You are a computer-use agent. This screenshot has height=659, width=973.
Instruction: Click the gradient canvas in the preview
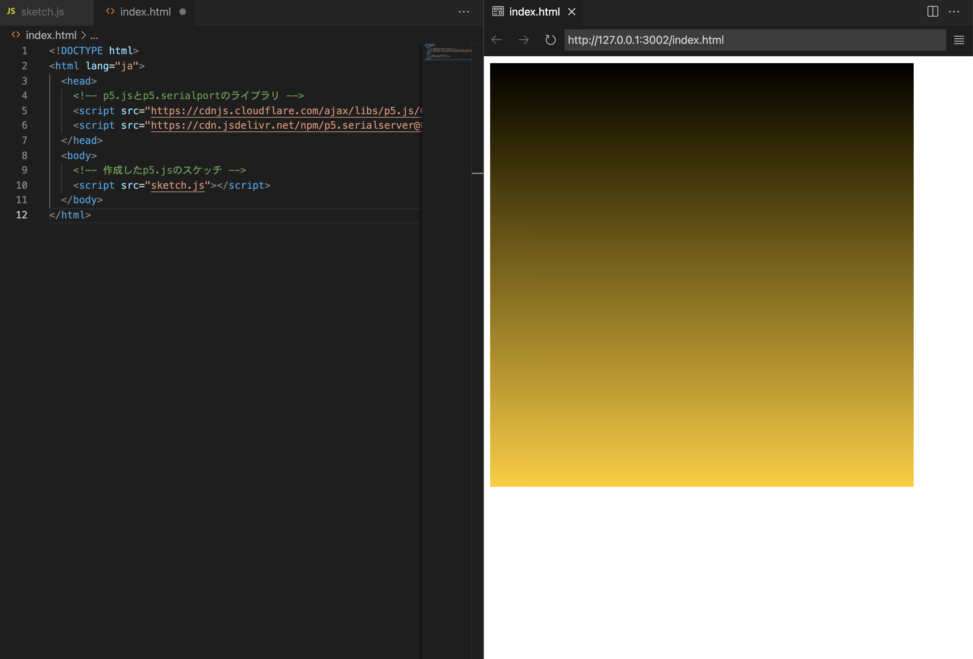click(700, 275)
